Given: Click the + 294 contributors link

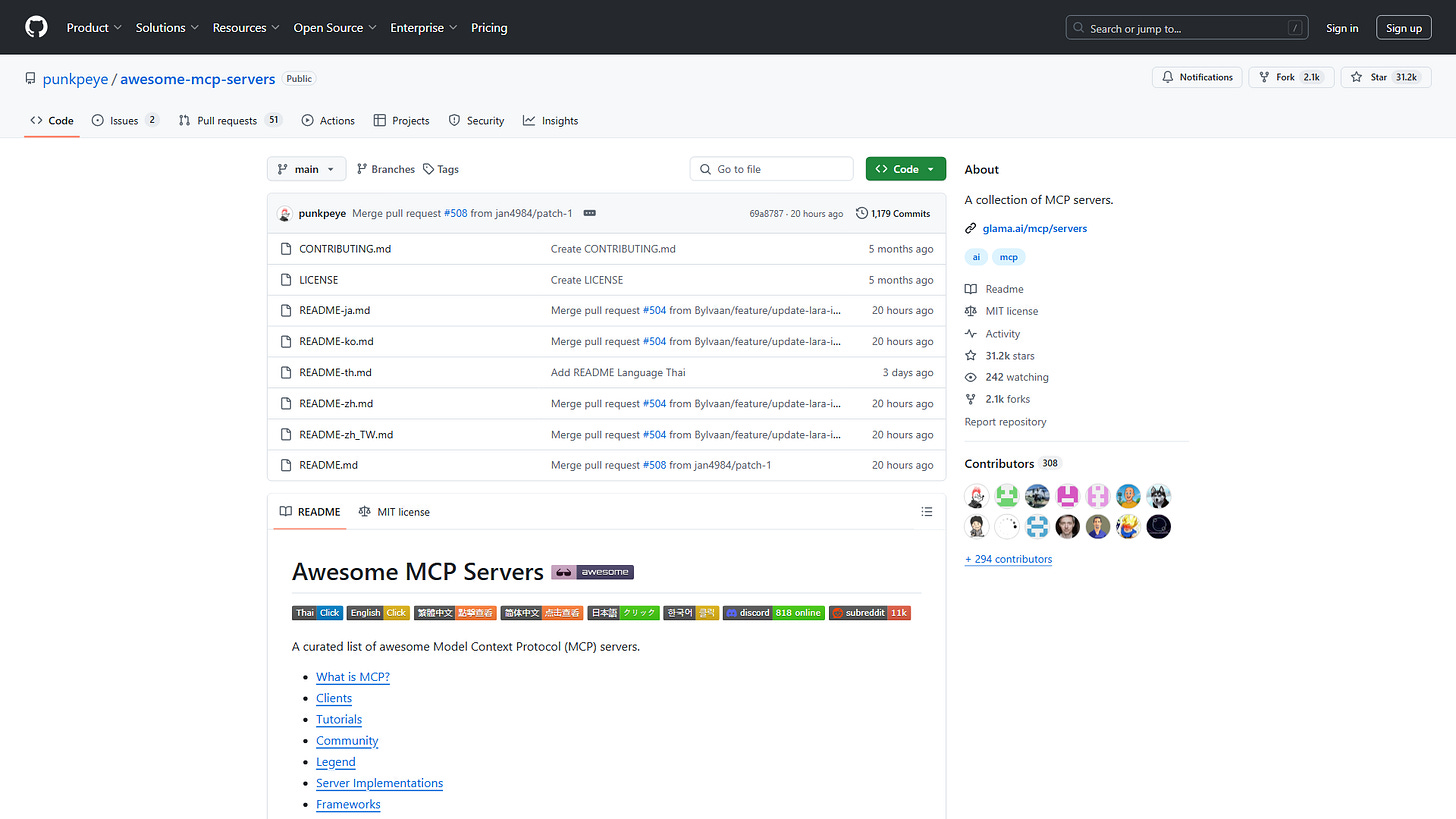Looking at the screenshot, I should click(1008, 559).
